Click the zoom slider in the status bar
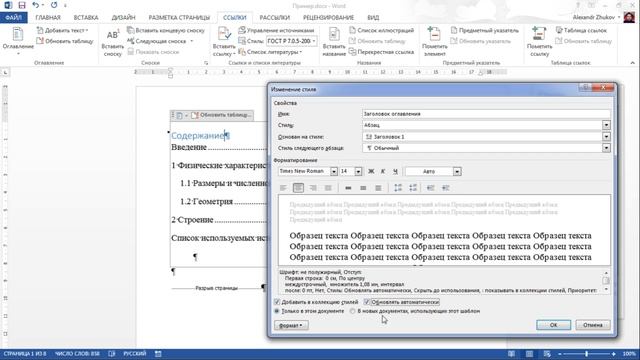640x360 pixels. (x=587, y=354)
